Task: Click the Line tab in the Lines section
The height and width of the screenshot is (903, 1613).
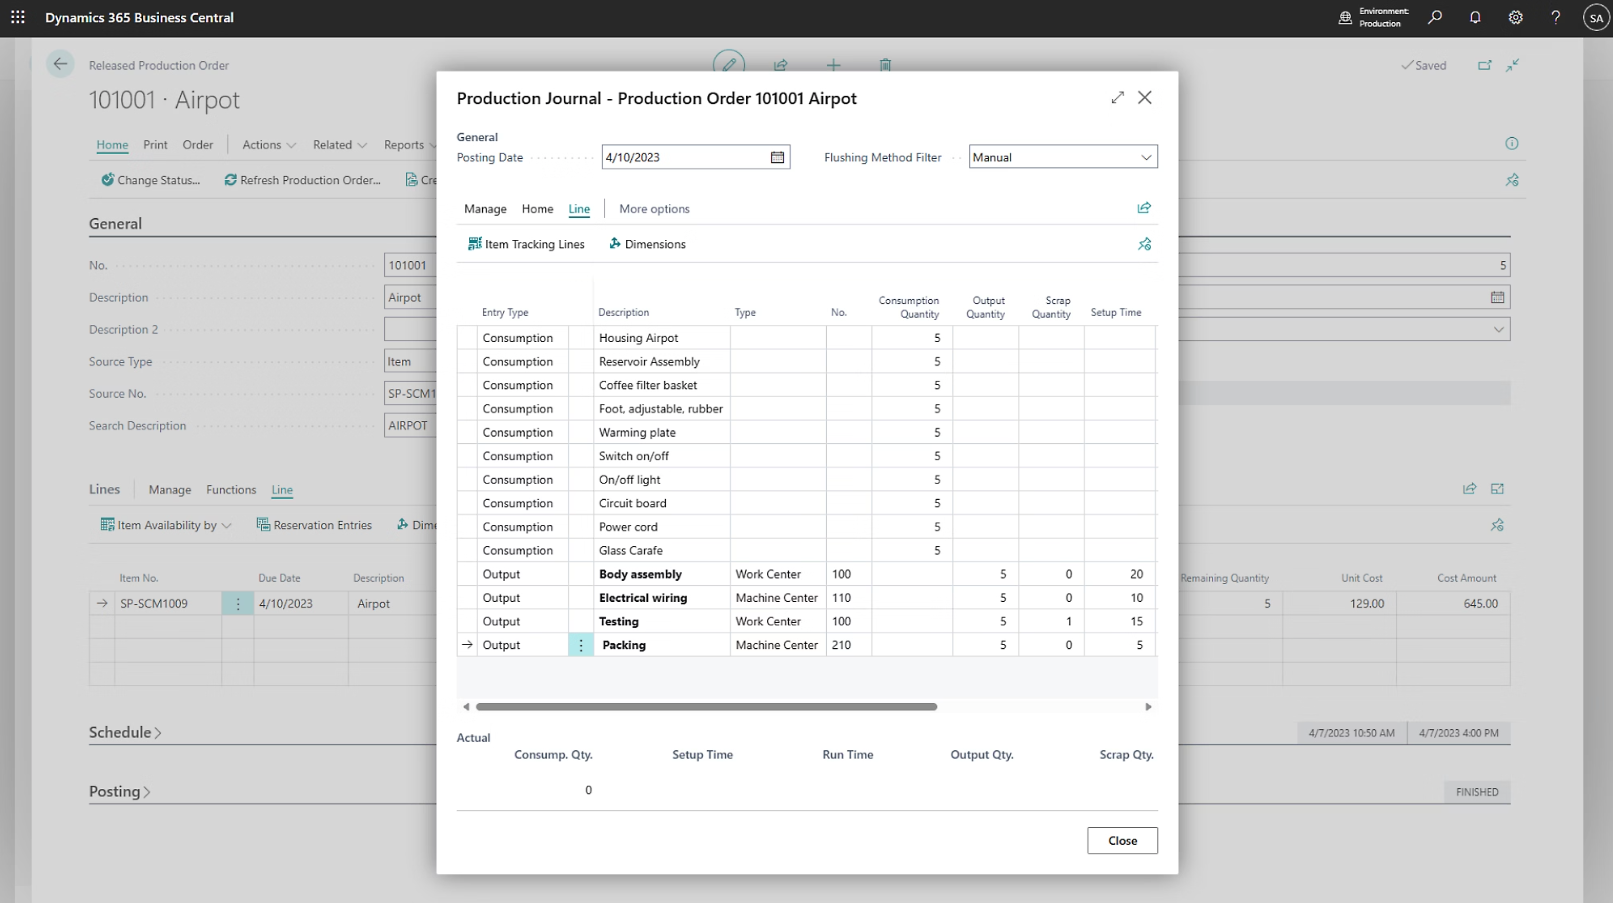Action: (x=282, y=490)
